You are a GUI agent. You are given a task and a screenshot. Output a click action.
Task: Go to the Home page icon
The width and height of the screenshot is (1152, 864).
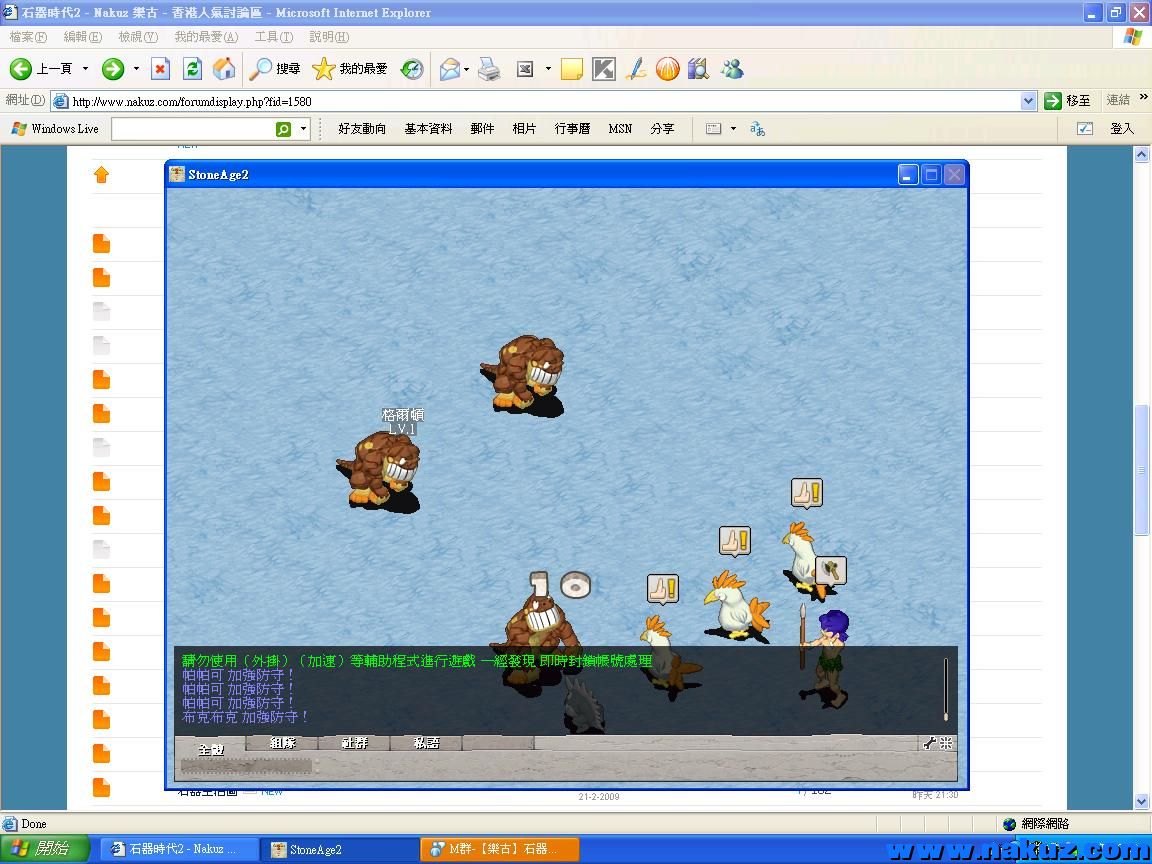pyautogui.click(x=224, y=69)
